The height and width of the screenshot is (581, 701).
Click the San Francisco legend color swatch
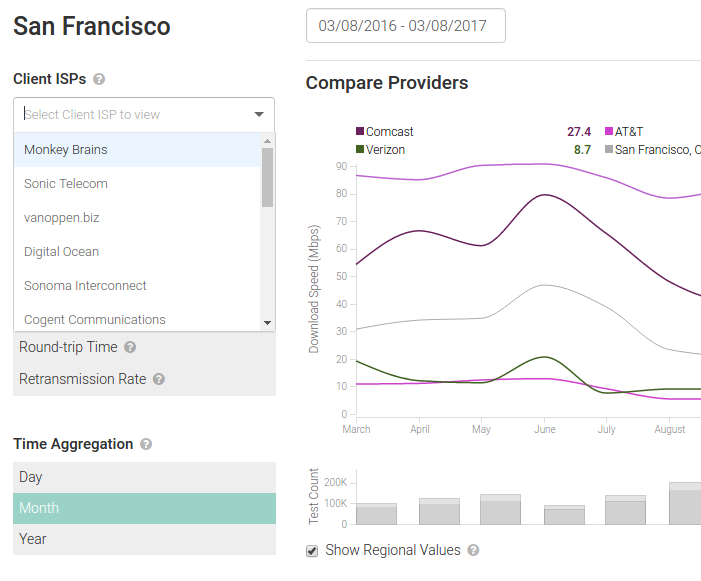coord(609,149)
